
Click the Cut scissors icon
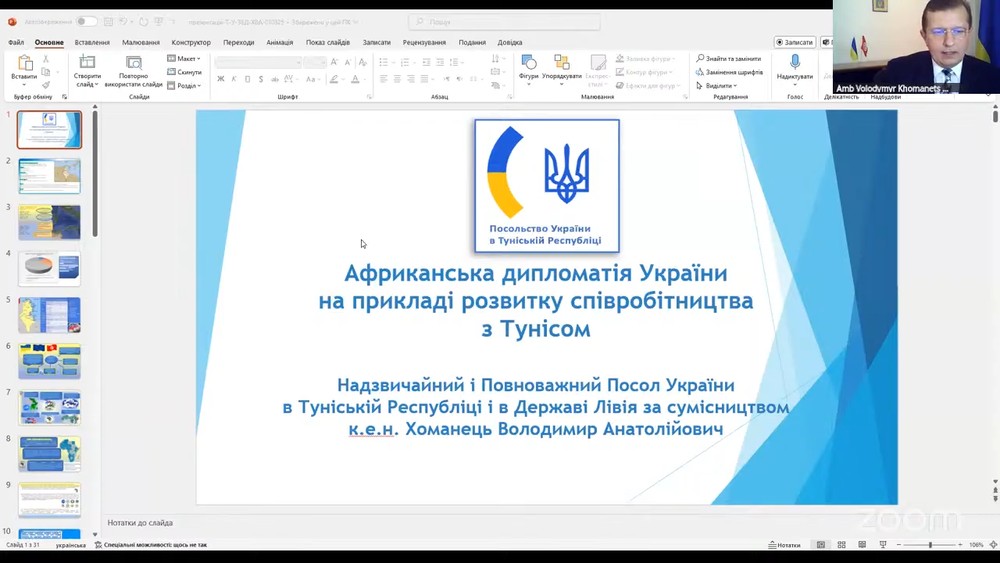point(45,59)
